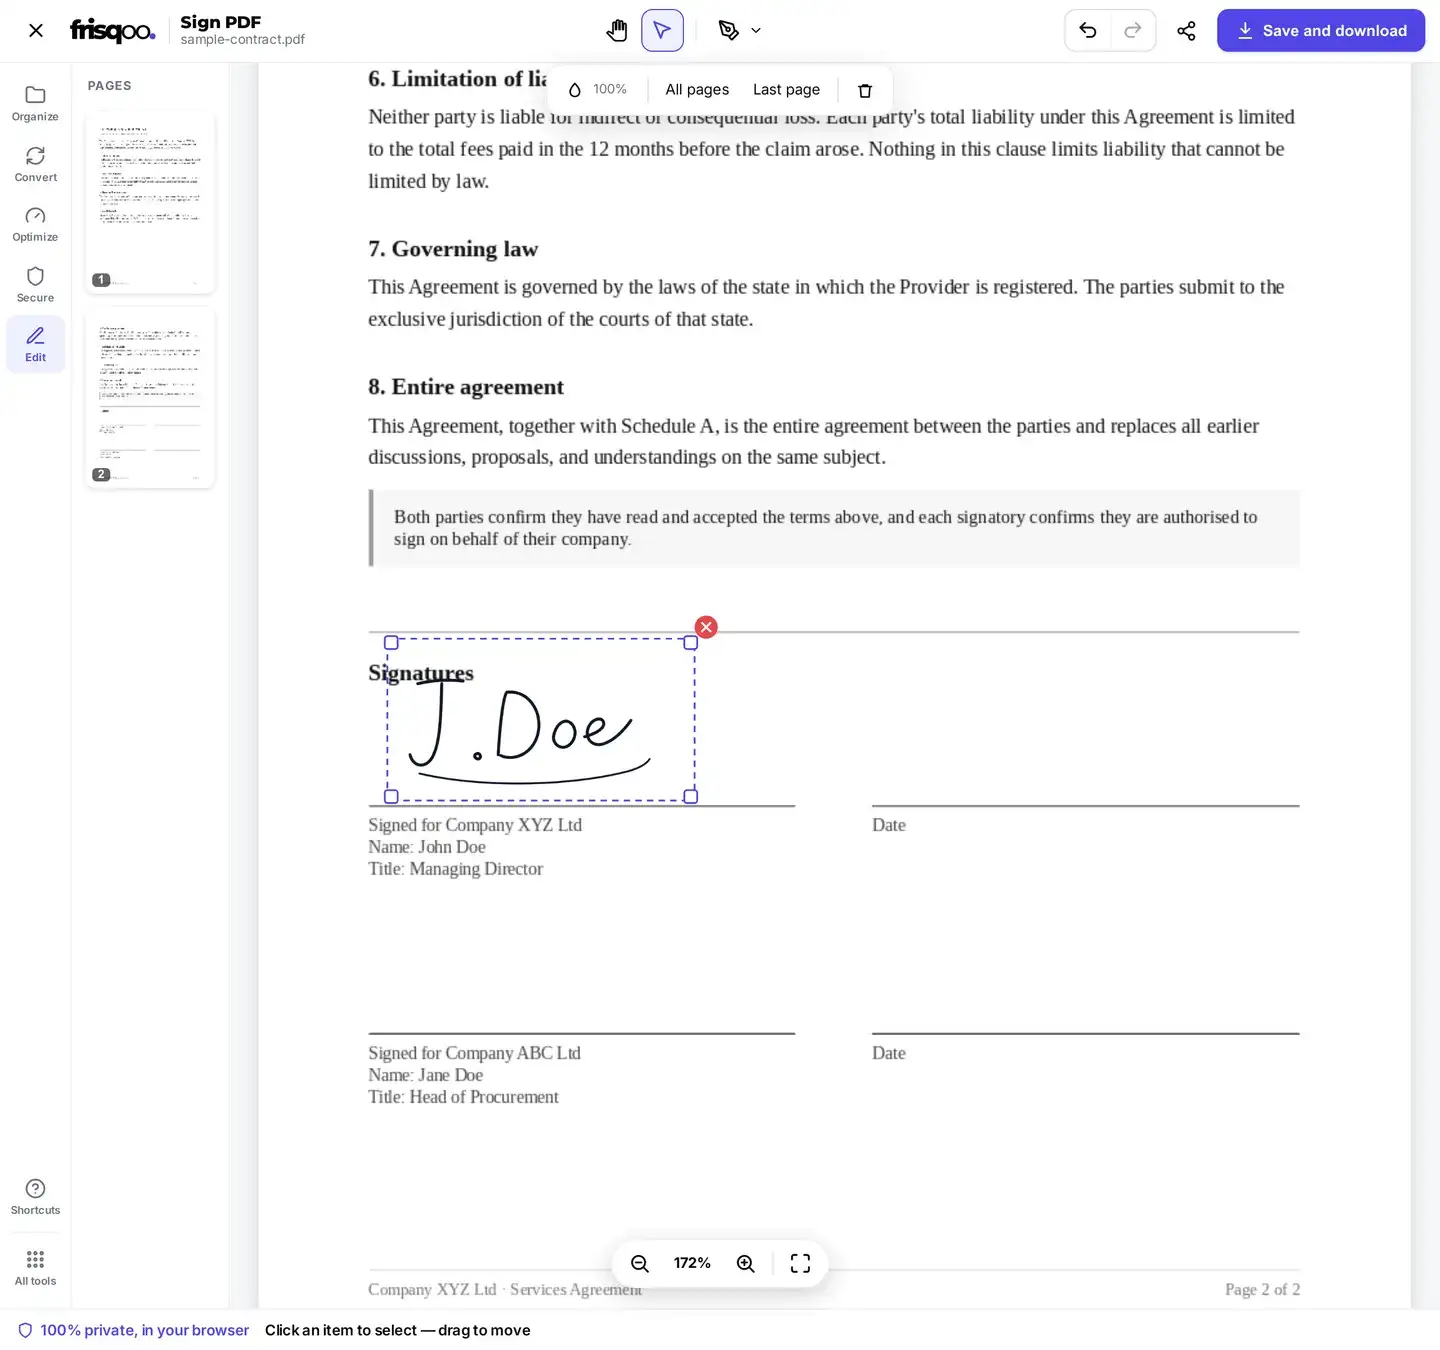Close the Sign PDF editor with X
Image resolution: width=1440 pixels, height=1350 pixels.
click(36, 31)
